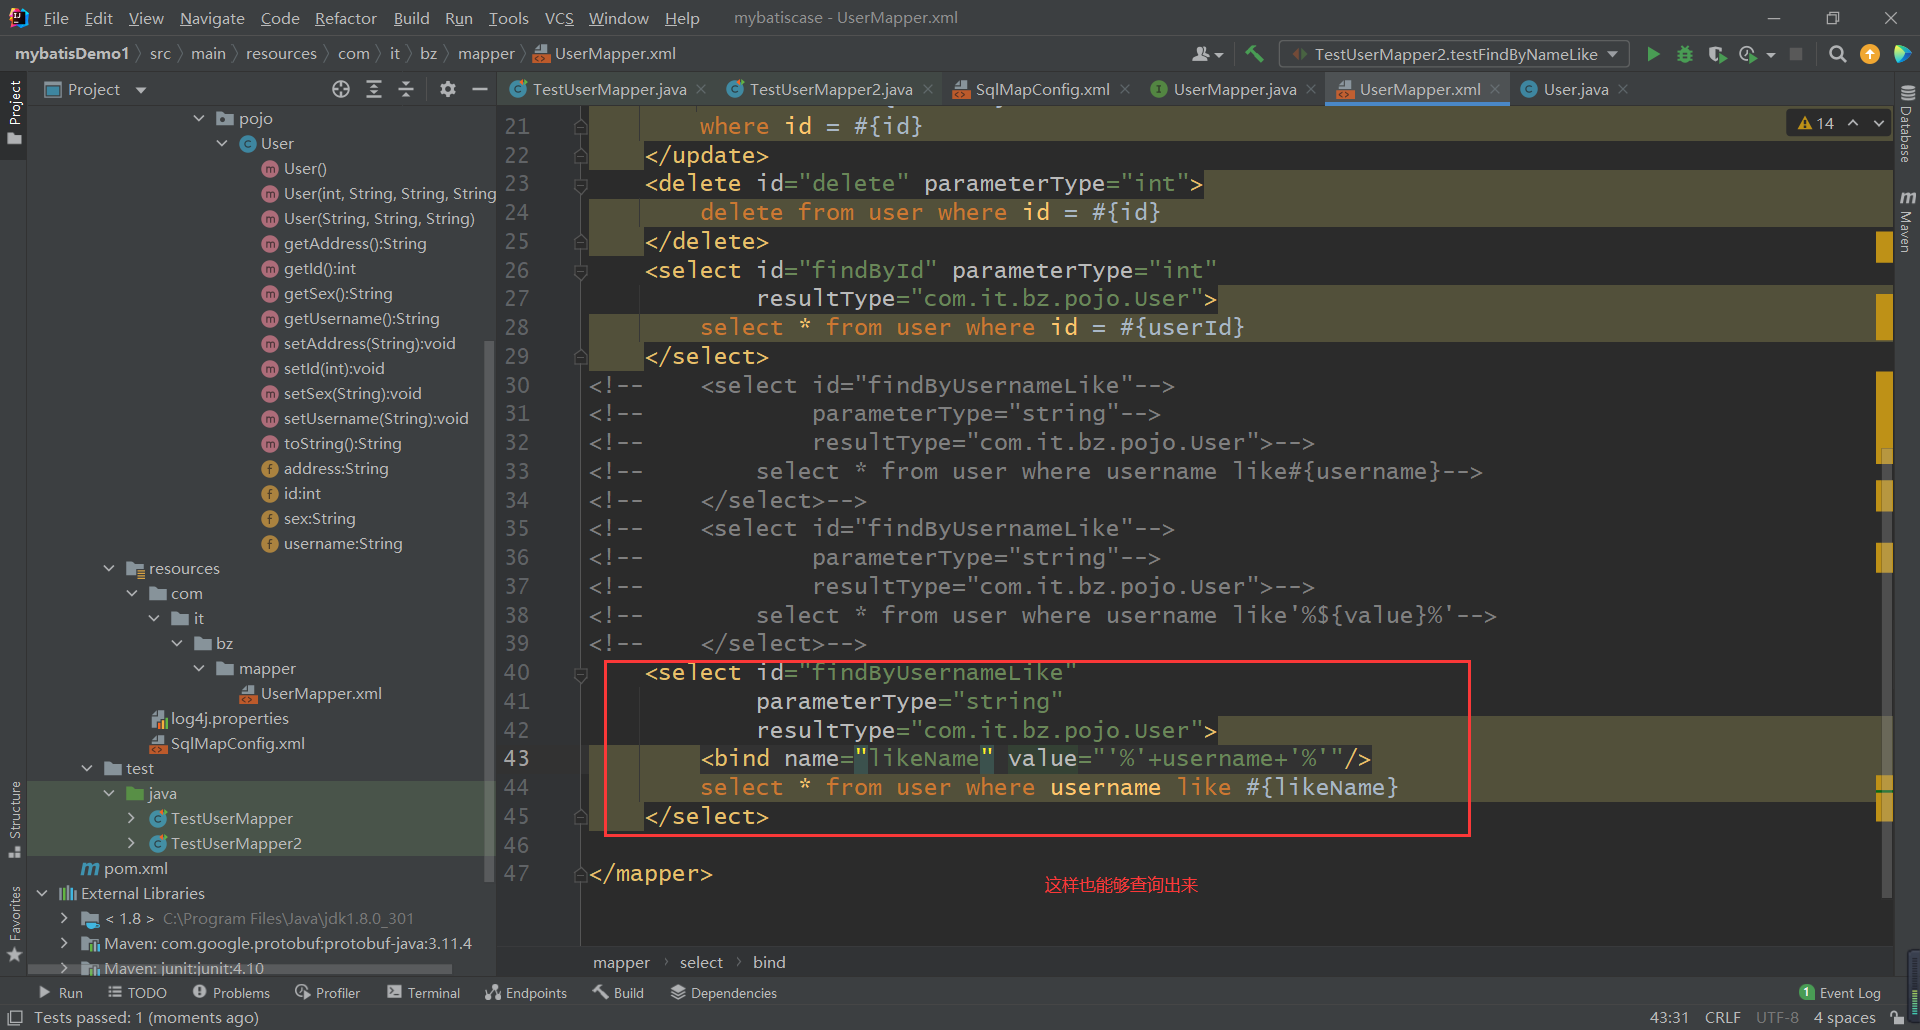Open the Terminal tool window
The height and width of the screenshot is (1030, 1920).
[423, 993]
